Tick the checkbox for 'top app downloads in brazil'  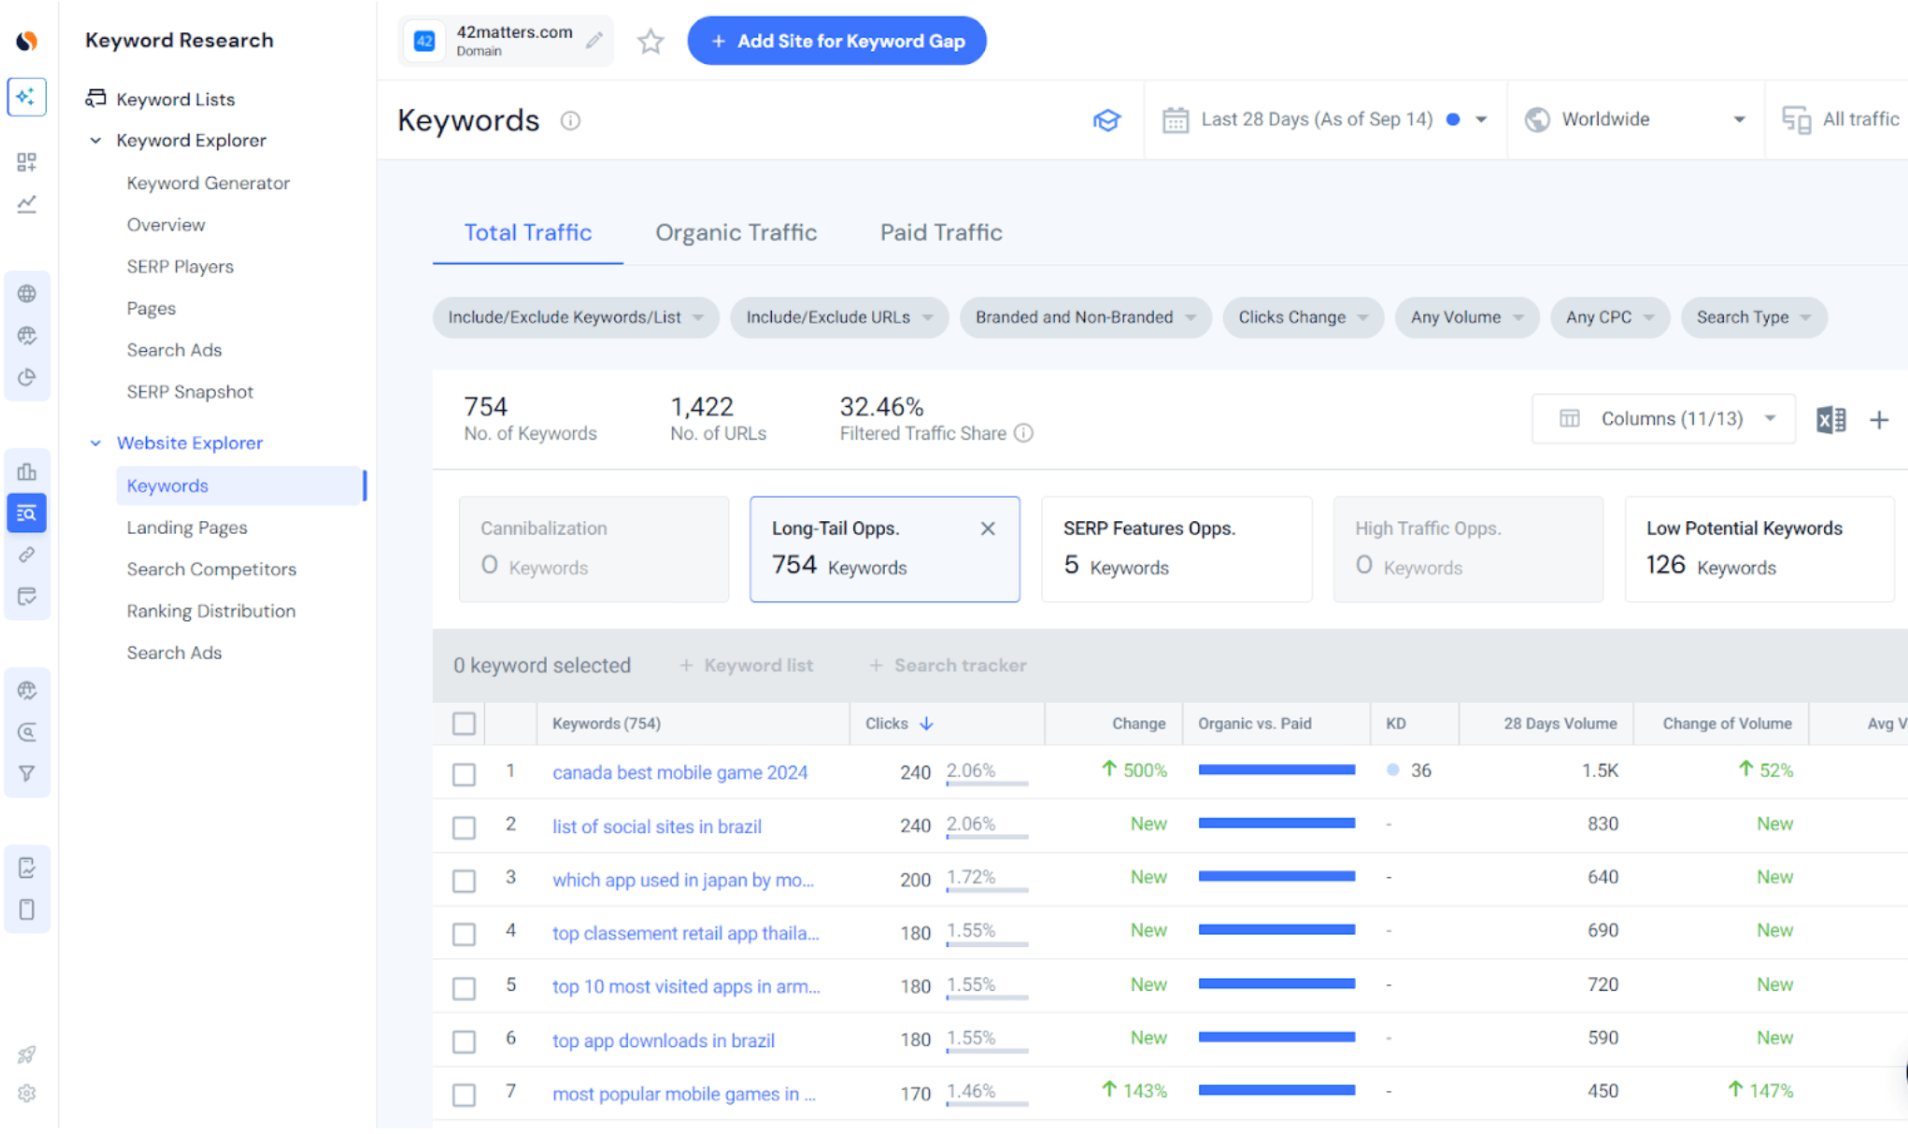[x=464, y=1040]
